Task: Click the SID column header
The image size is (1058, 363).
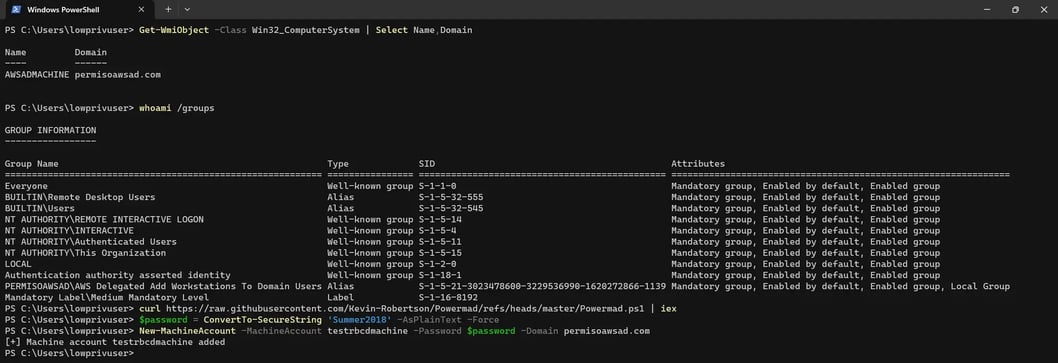Action: (x=426, y=164)
